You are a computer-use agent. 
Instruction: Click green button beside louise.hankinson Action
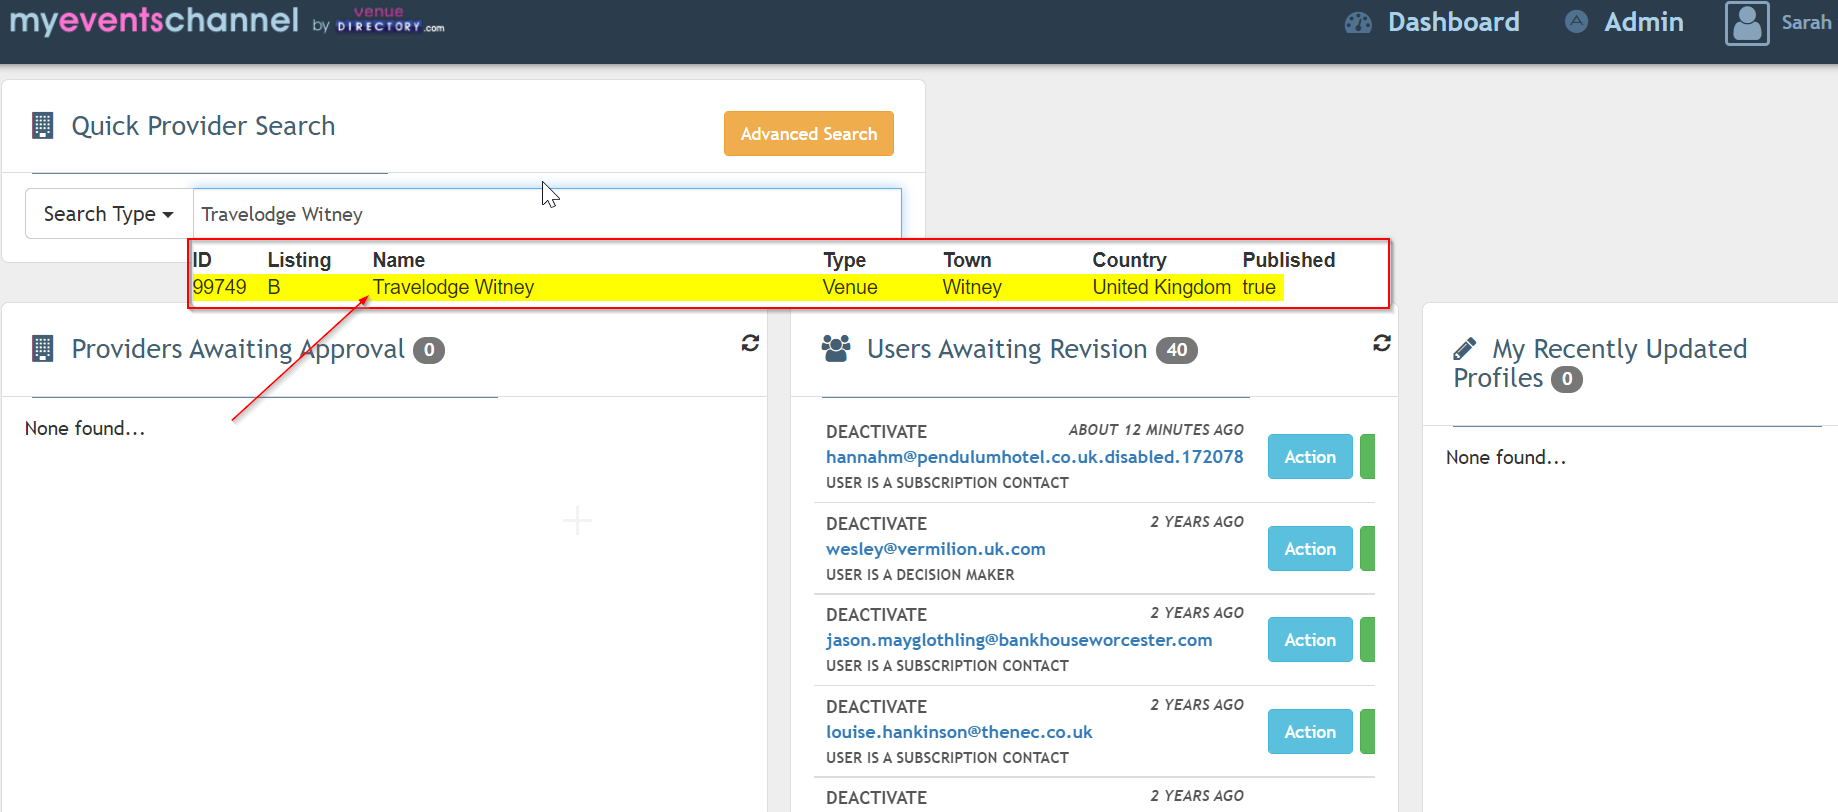[x=1368, y=732]
